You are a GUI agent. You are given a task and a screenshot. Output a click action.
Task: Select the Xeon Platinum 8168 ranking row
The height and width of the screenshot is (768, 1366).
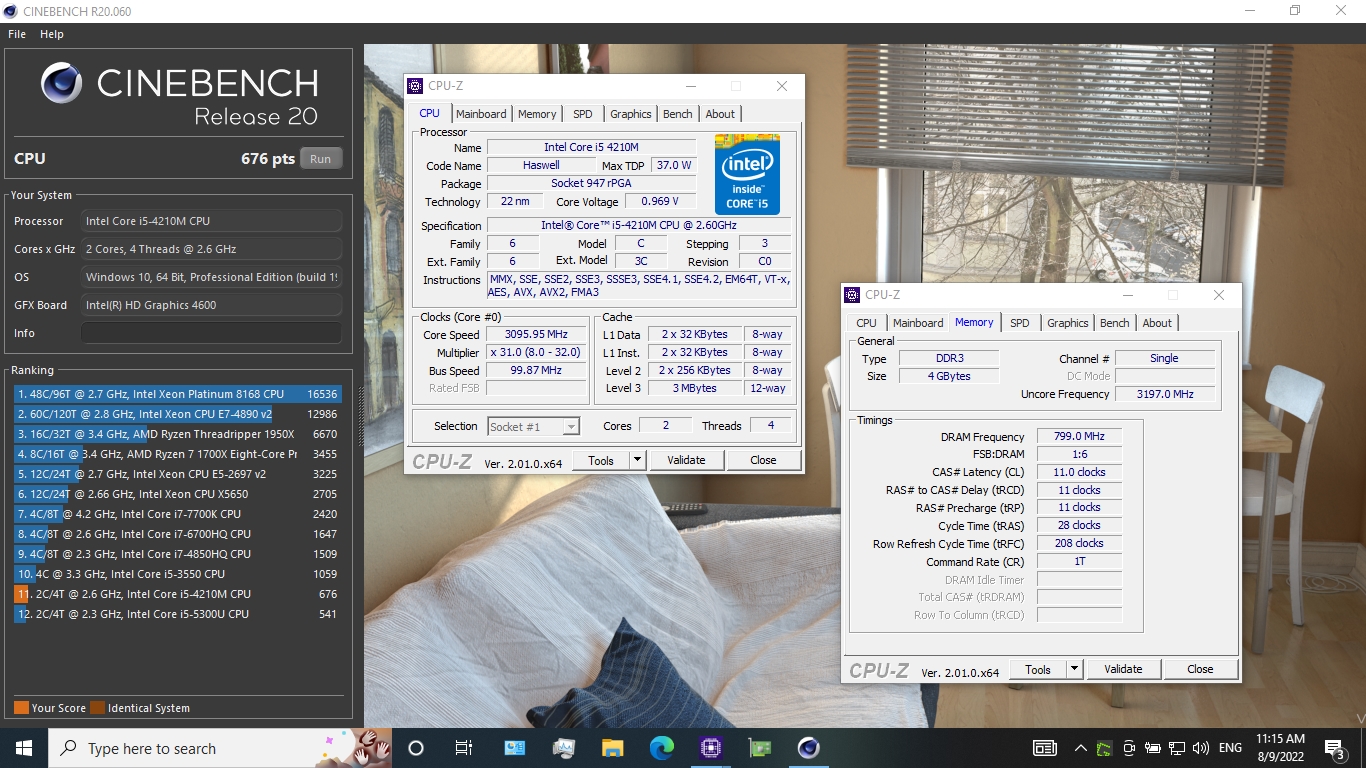(178, 394)
